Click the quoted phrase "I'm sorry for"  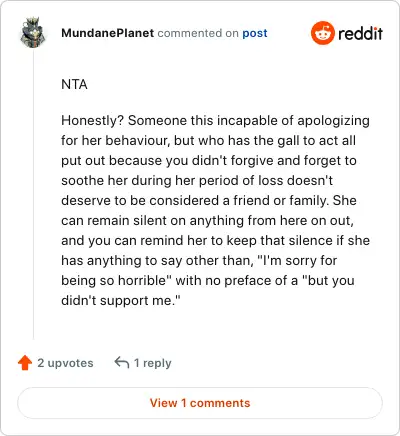(x=296, y=260)
